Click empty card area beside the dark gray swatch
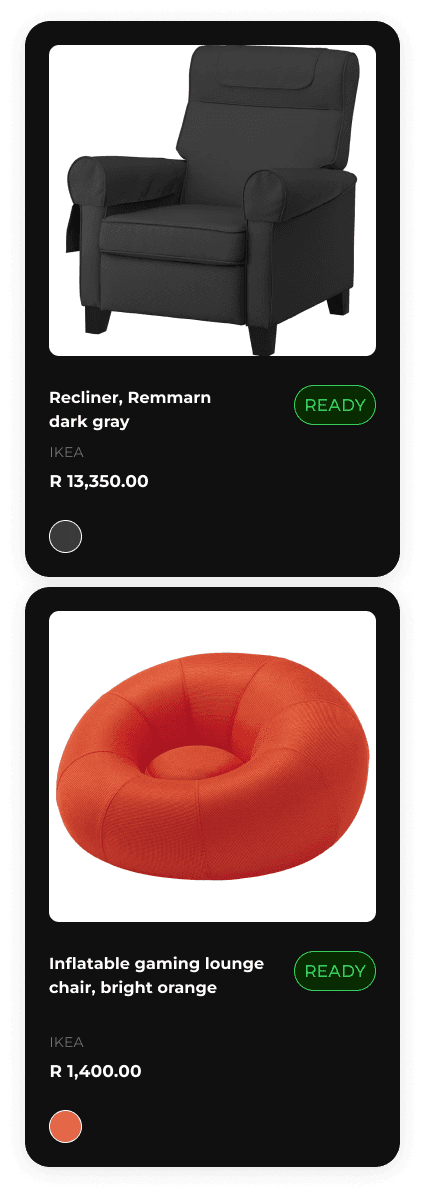Screen dimensions: 425x1196 [229, 536]
